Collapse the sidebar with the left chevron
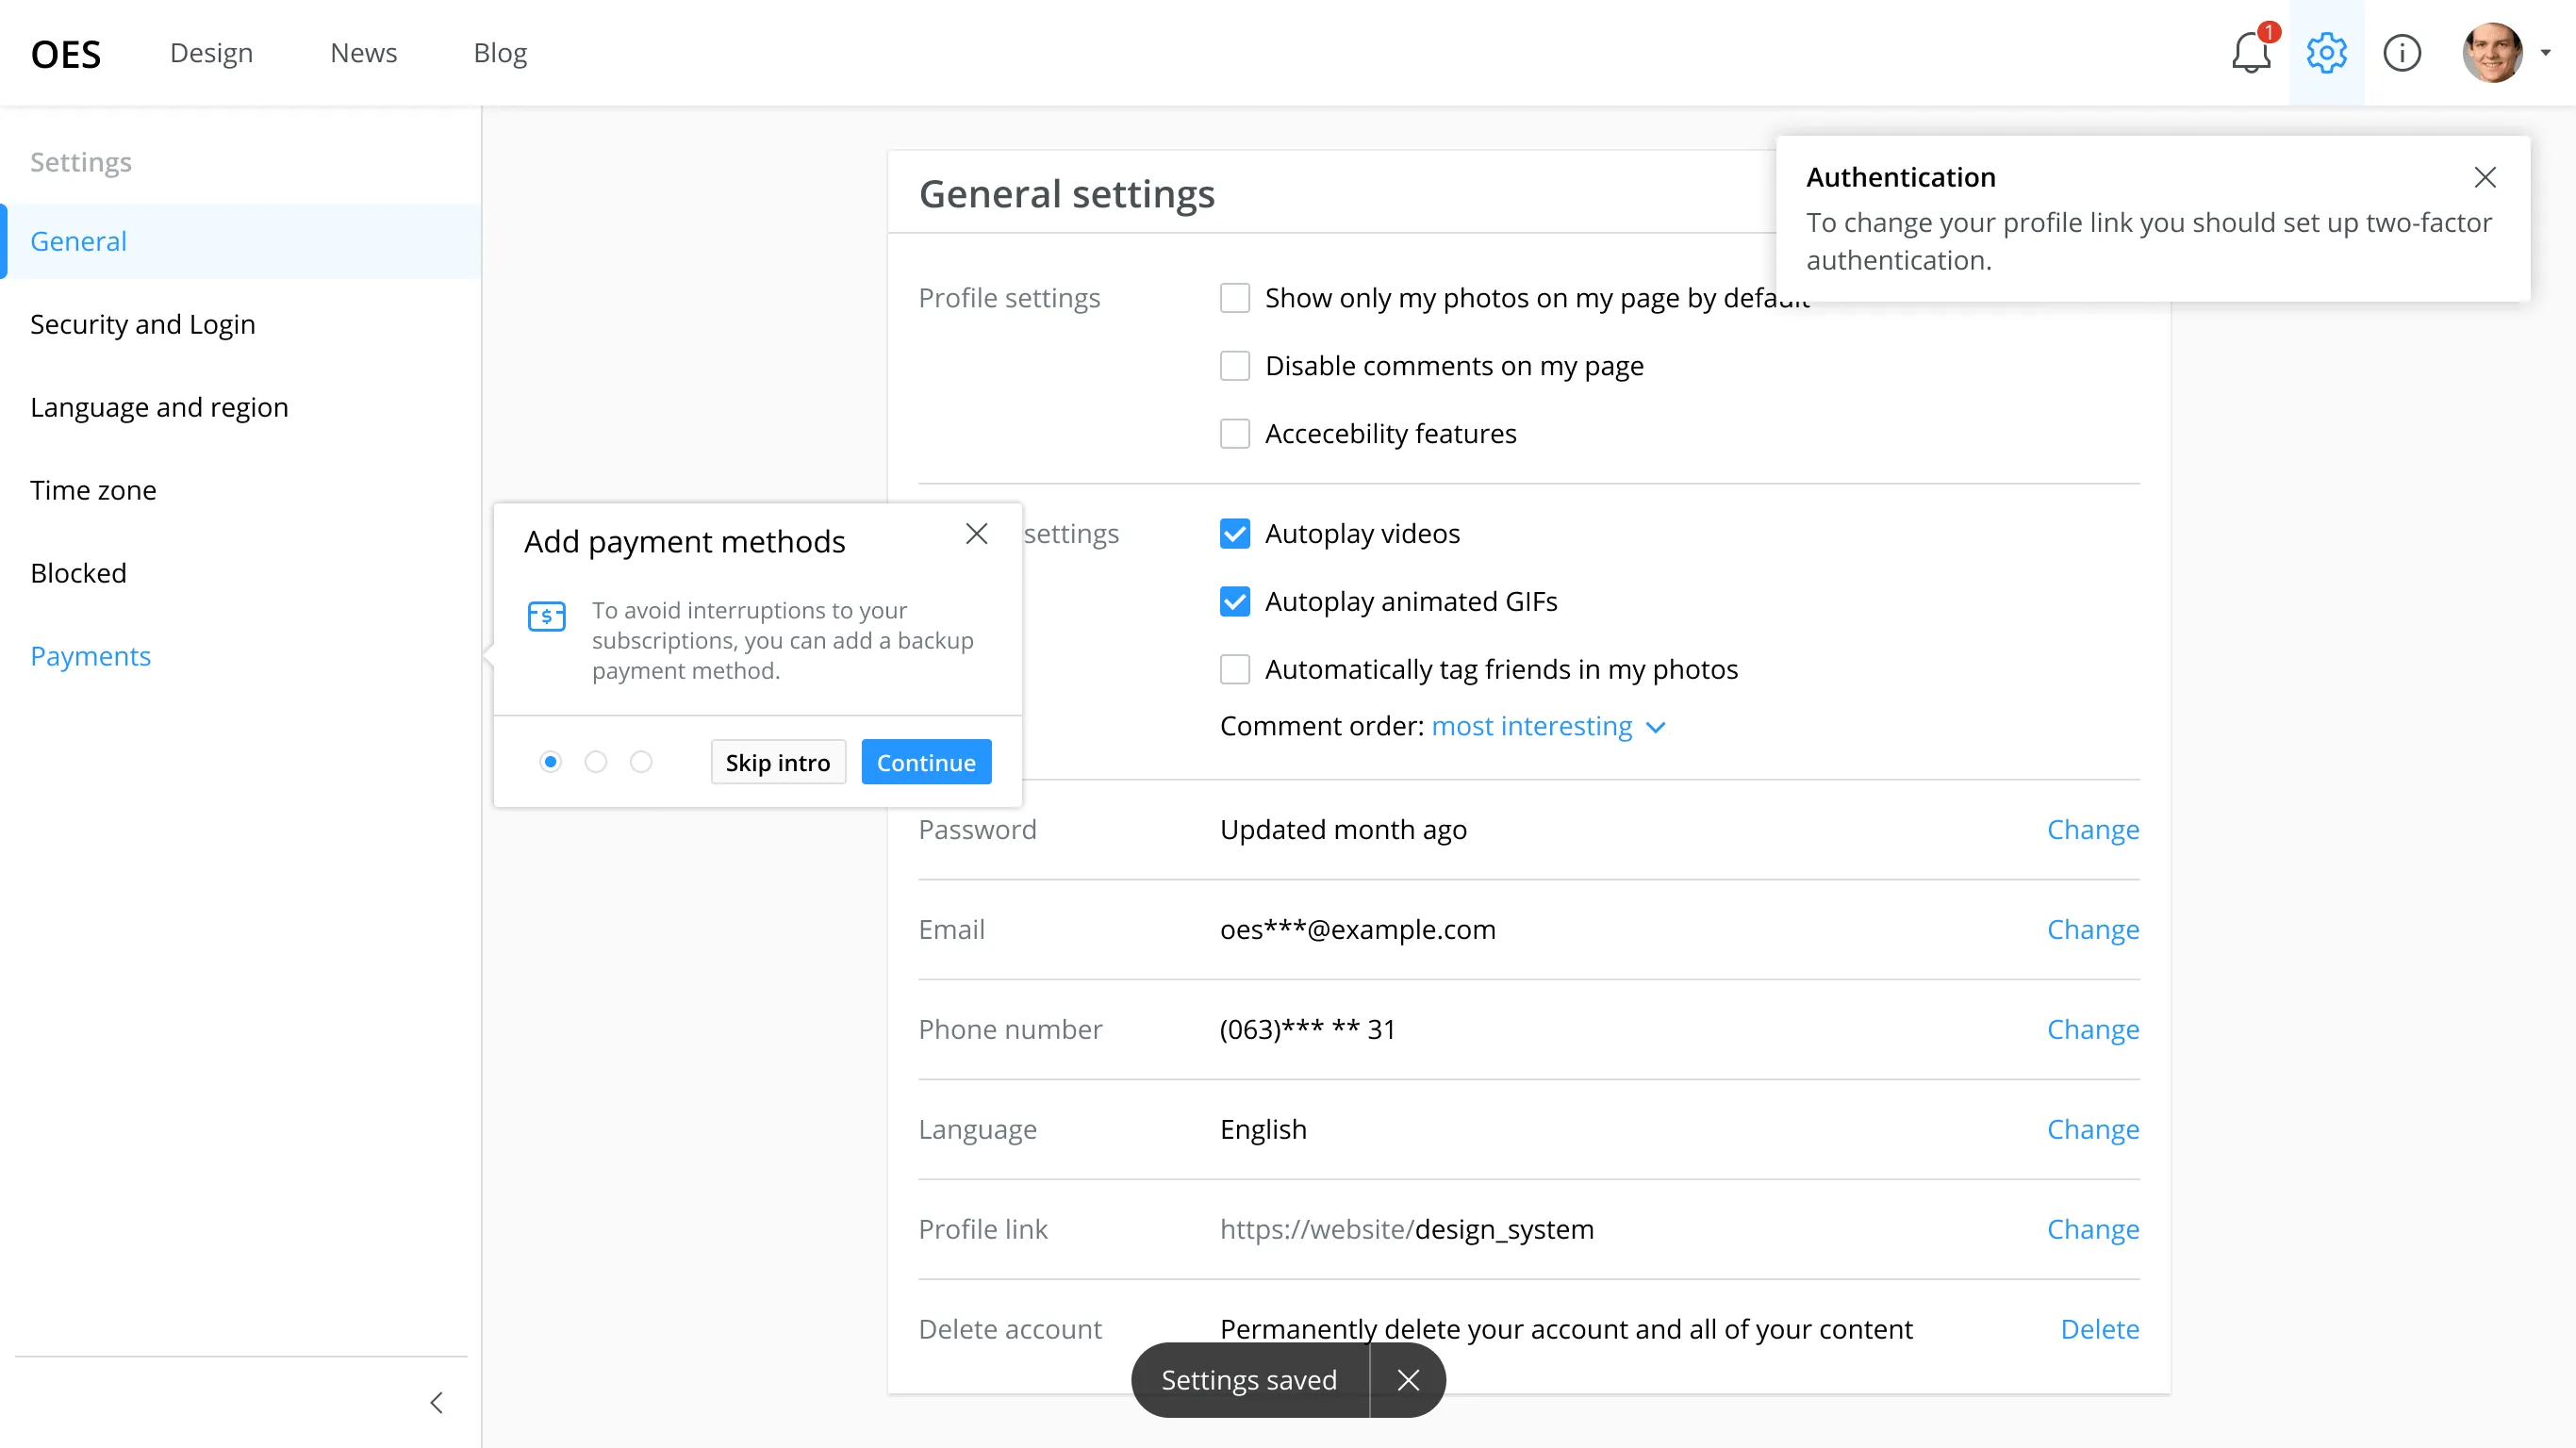Screen dimensions: 2576x1448 click(436, 1402)
